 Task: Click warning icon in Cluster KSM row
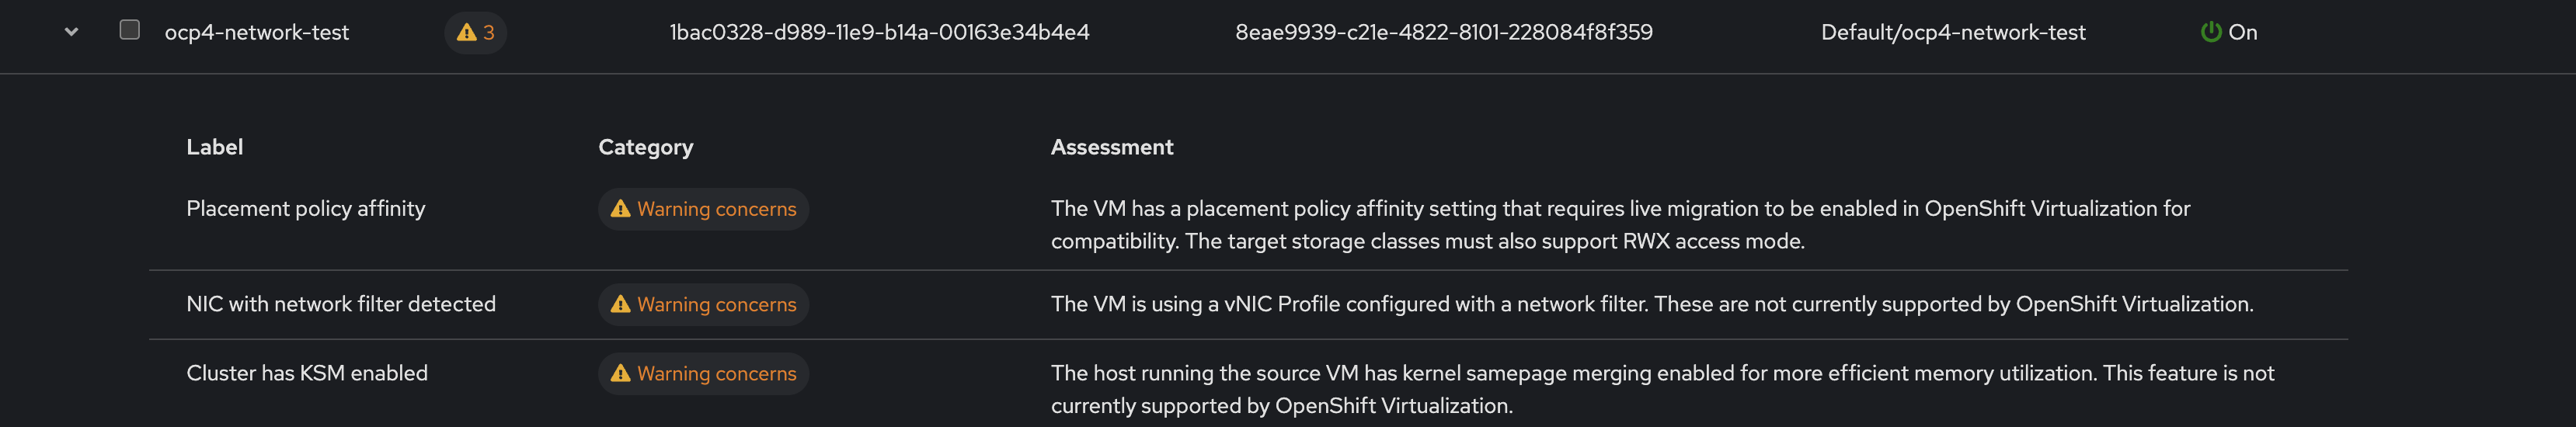click(x=620, y=373)
